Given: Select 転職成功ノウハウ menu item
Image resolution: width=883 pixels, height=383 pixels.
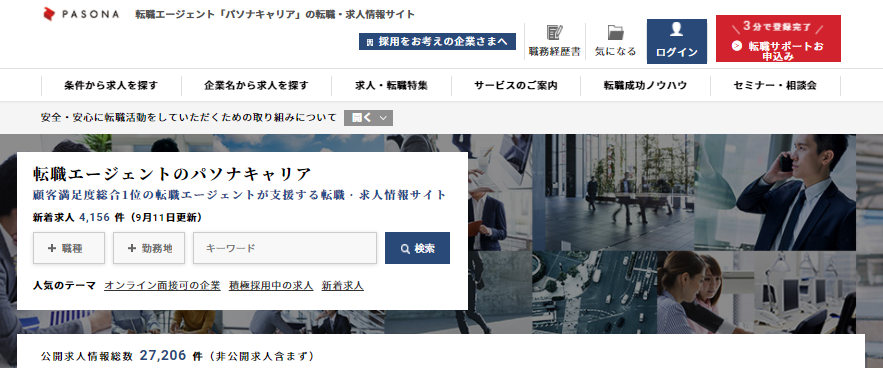Looking at the screenshot, I should (645, 86).
